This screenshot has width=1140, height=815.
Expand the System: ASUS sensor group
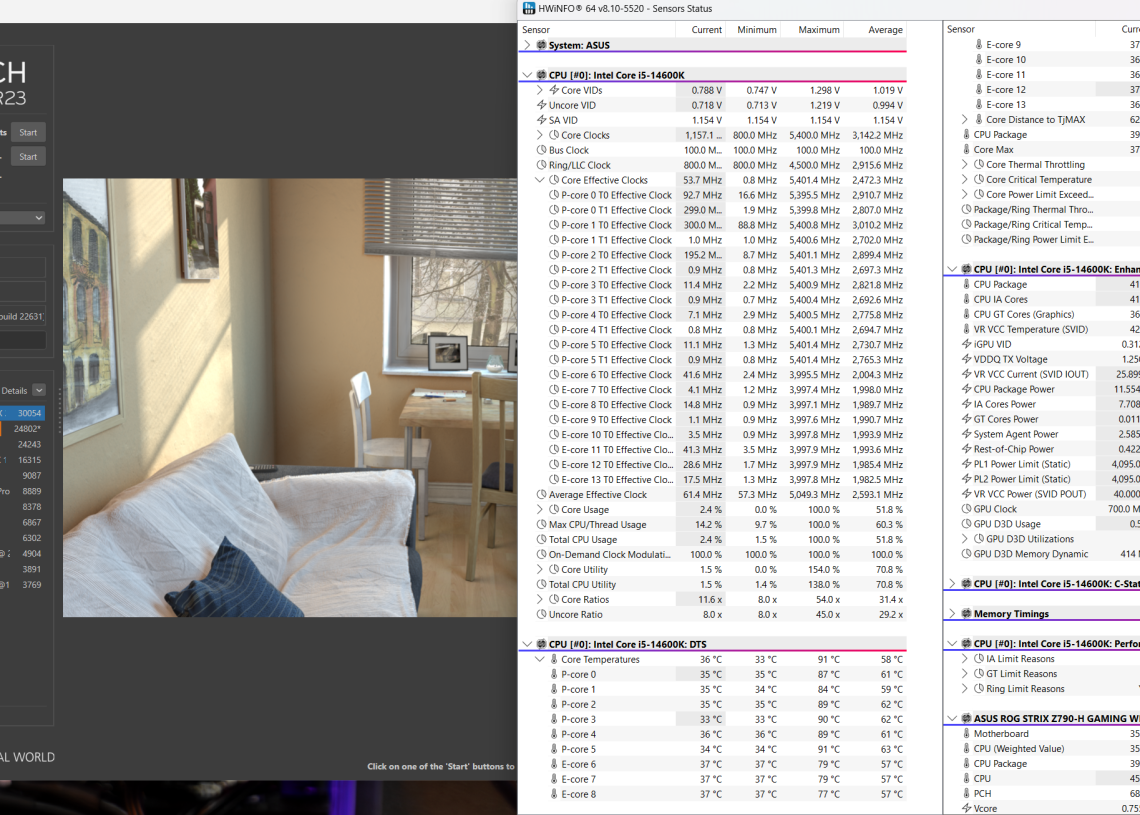[527, 45]
